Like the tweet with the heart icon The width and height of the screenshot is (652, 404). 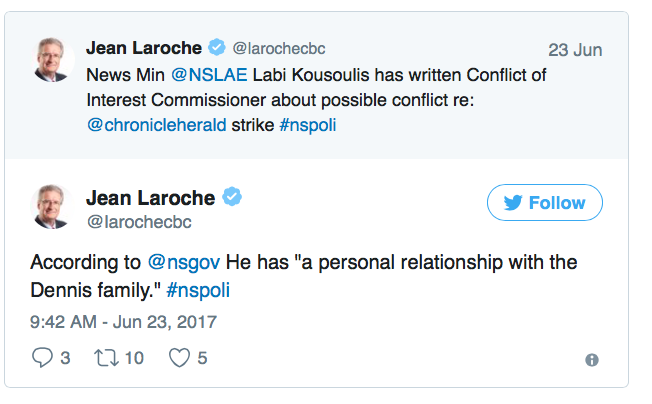(178, 357)
